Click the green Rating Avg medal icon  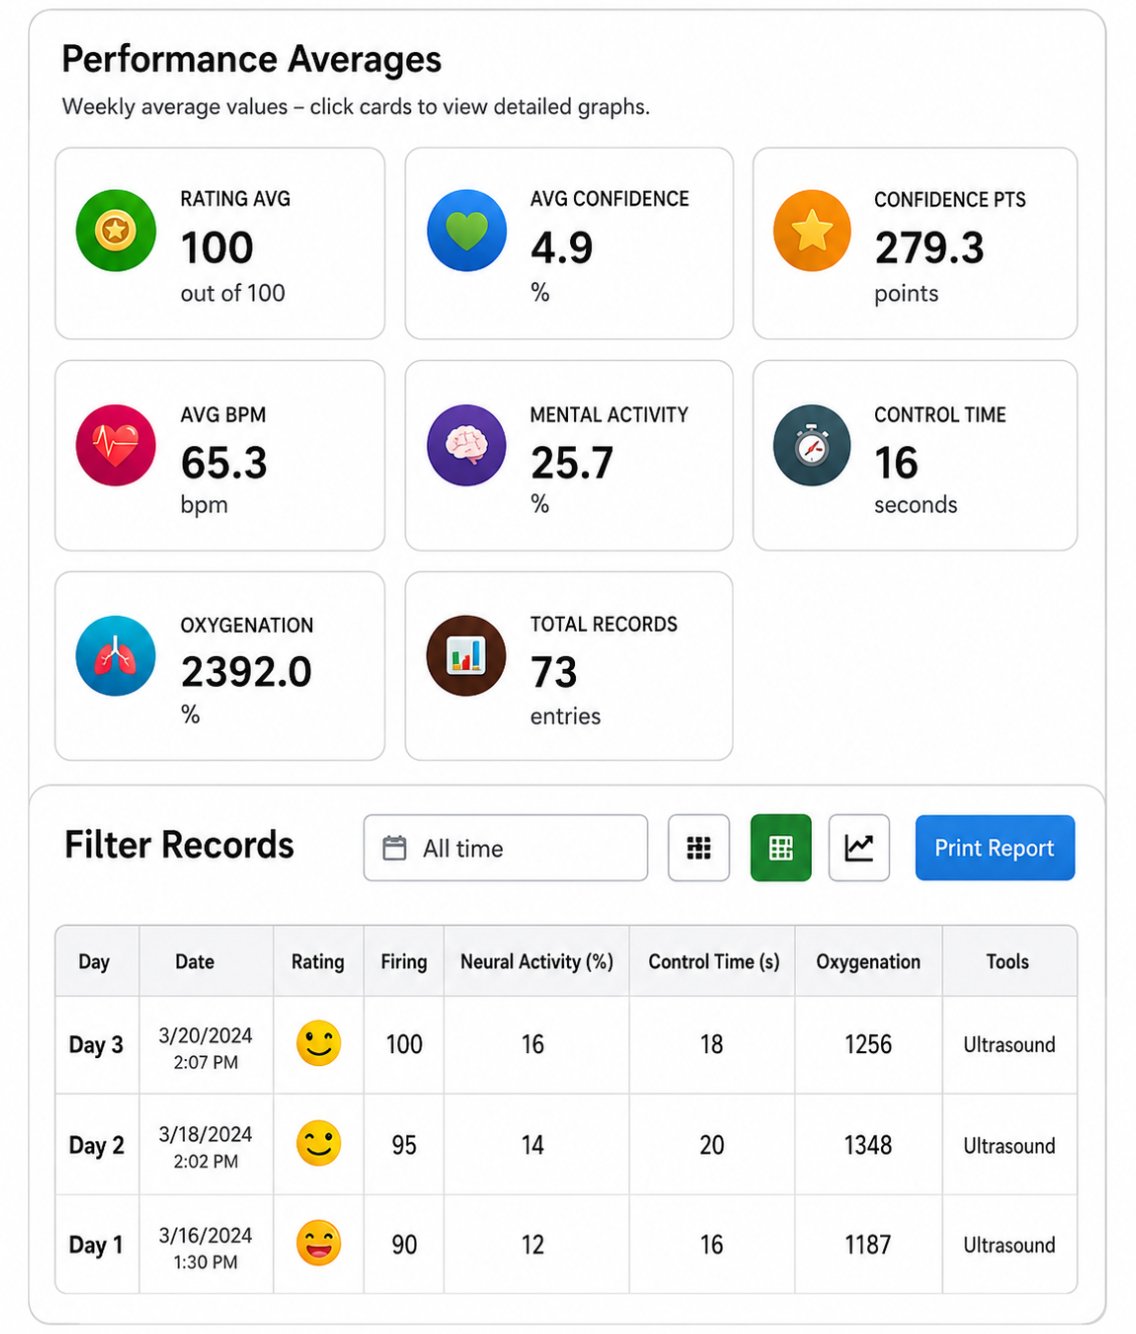point(116,231)
